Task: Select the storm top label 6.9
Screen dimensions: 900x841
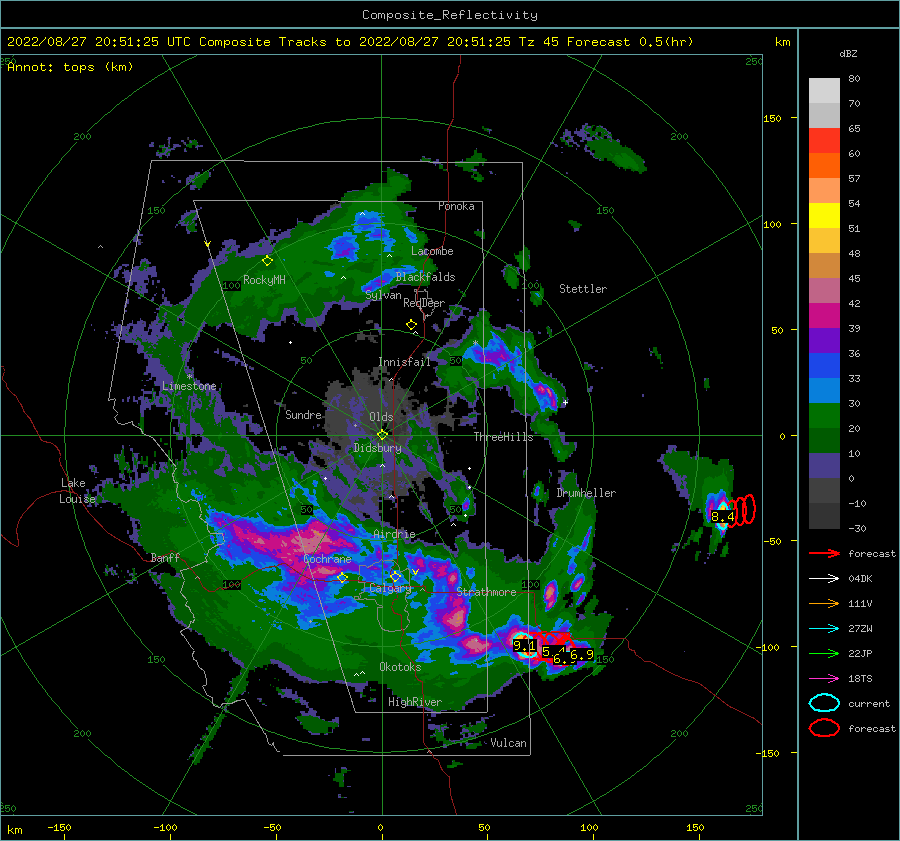Action: click(x=581, y=654)
